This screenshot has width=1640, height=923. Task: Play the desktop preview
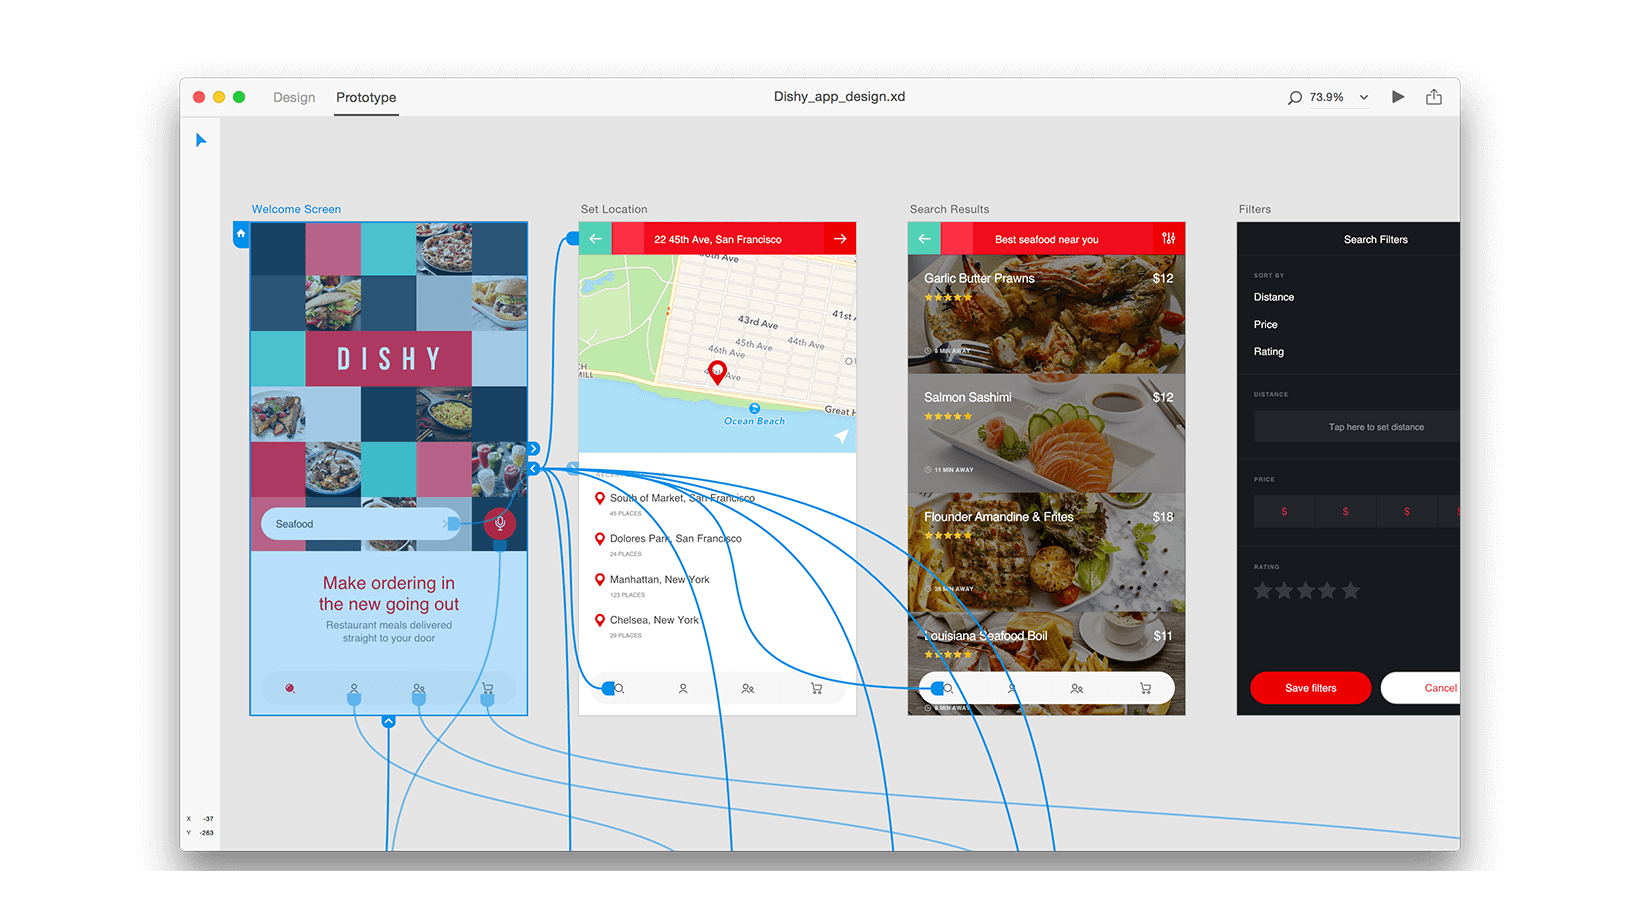tap(1398, 97)
